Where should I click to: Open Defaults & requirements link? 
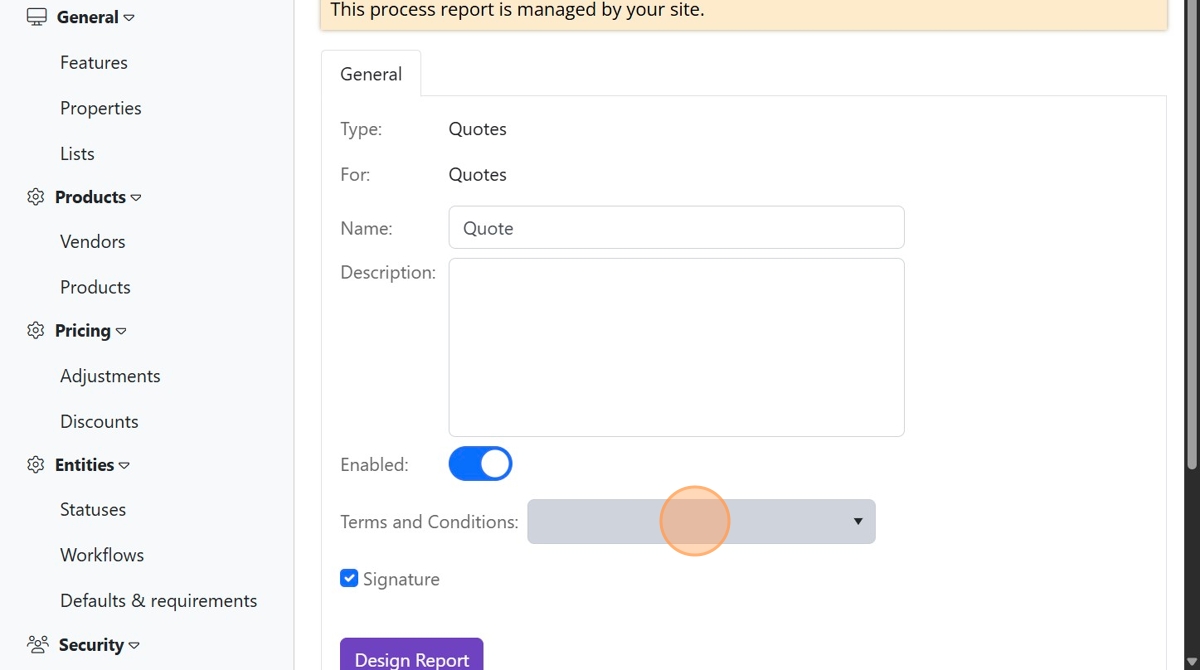158,600
